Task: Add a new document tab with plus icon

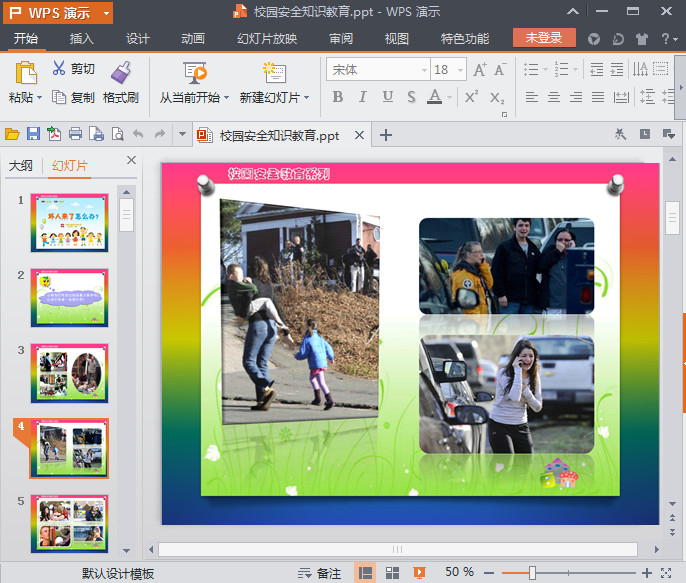Action: pos(386,135)
